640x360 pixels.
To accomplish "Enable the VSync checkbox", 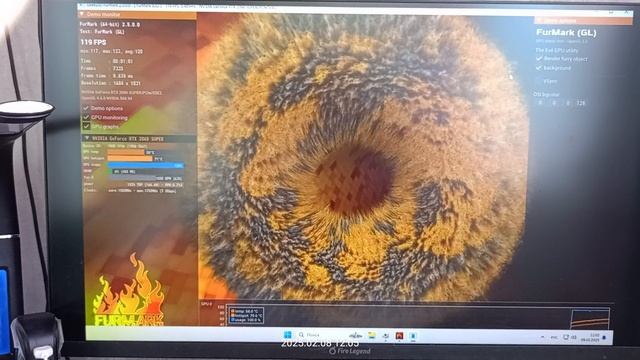I will (x=539, y=81).
